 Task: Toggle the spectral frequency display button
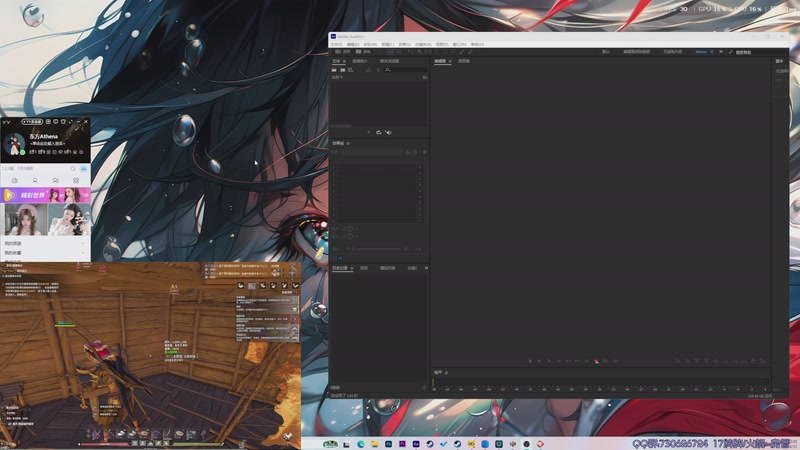coord(391,52)
